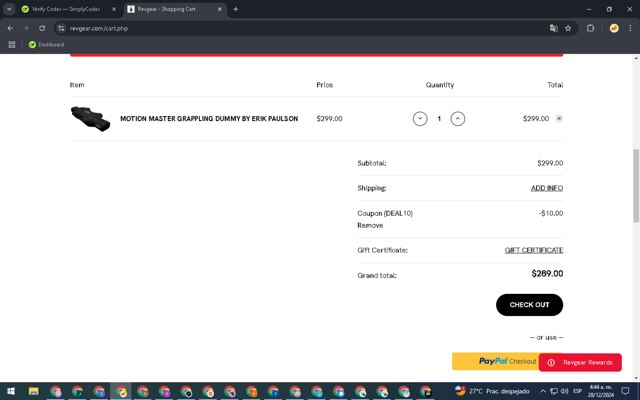Open Windows Start menu
Screen dimensions: 640x400
[11, 391]
